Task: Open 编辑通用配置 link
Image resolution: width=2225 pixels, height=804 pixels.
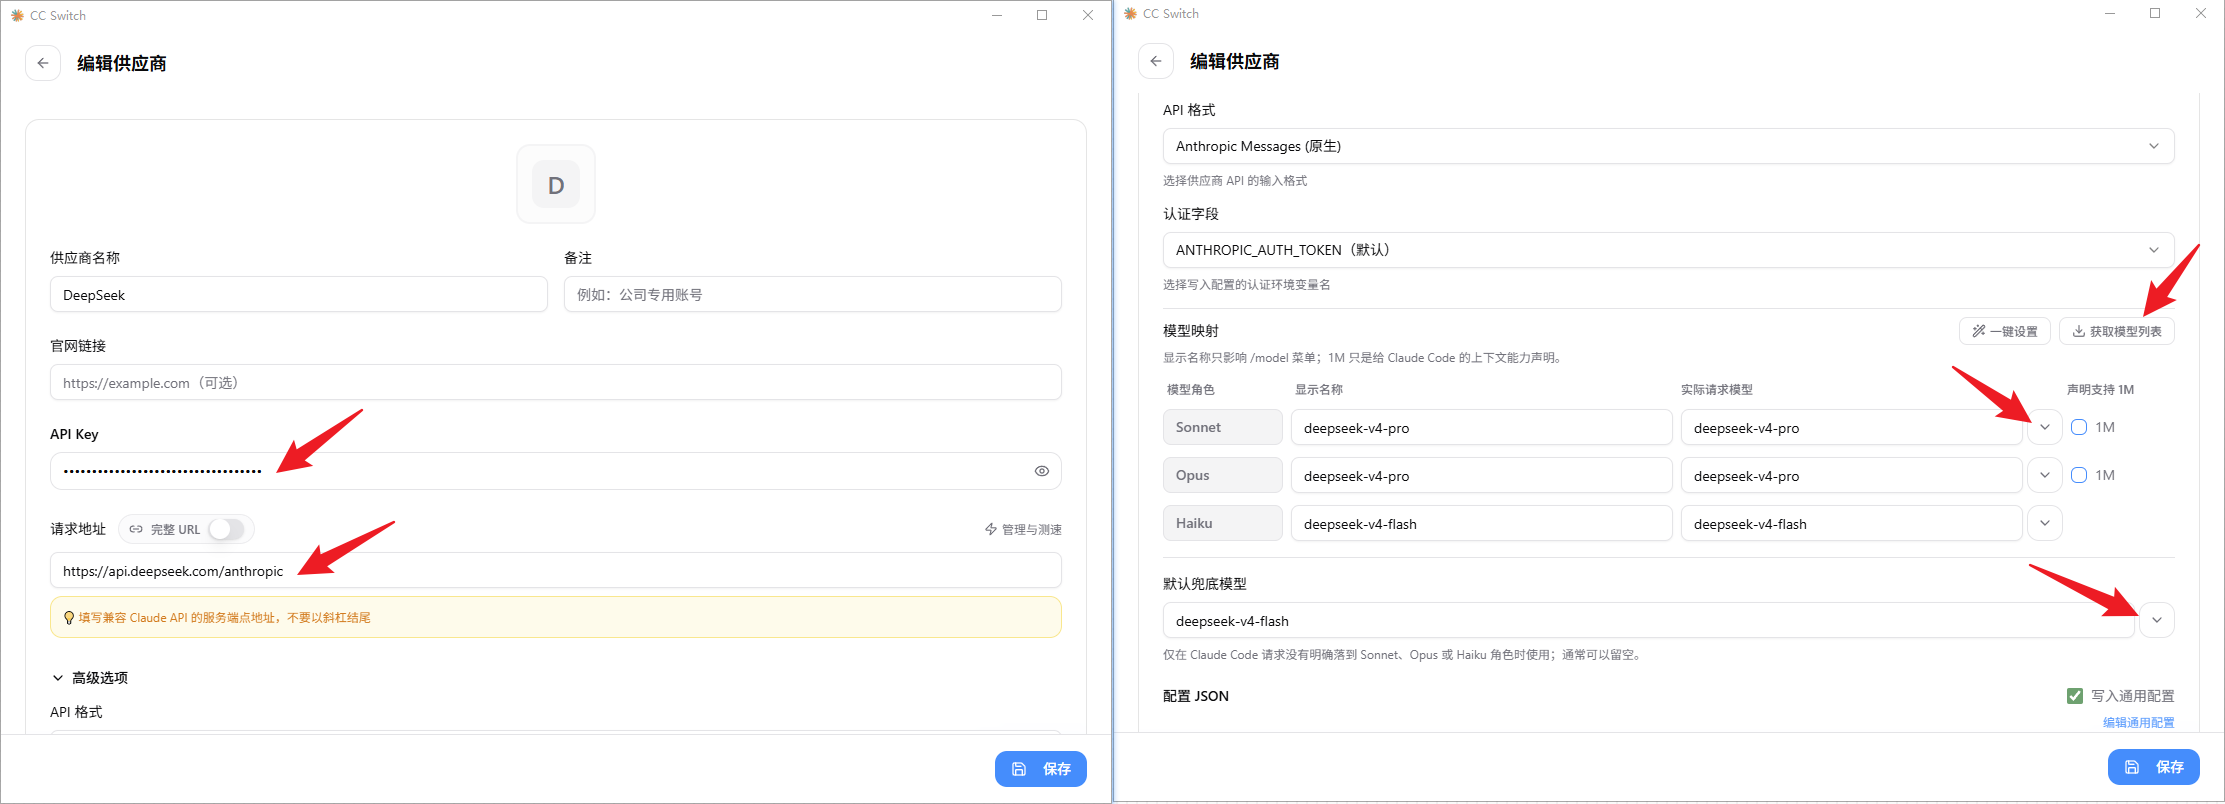Action: point(2139,722)
